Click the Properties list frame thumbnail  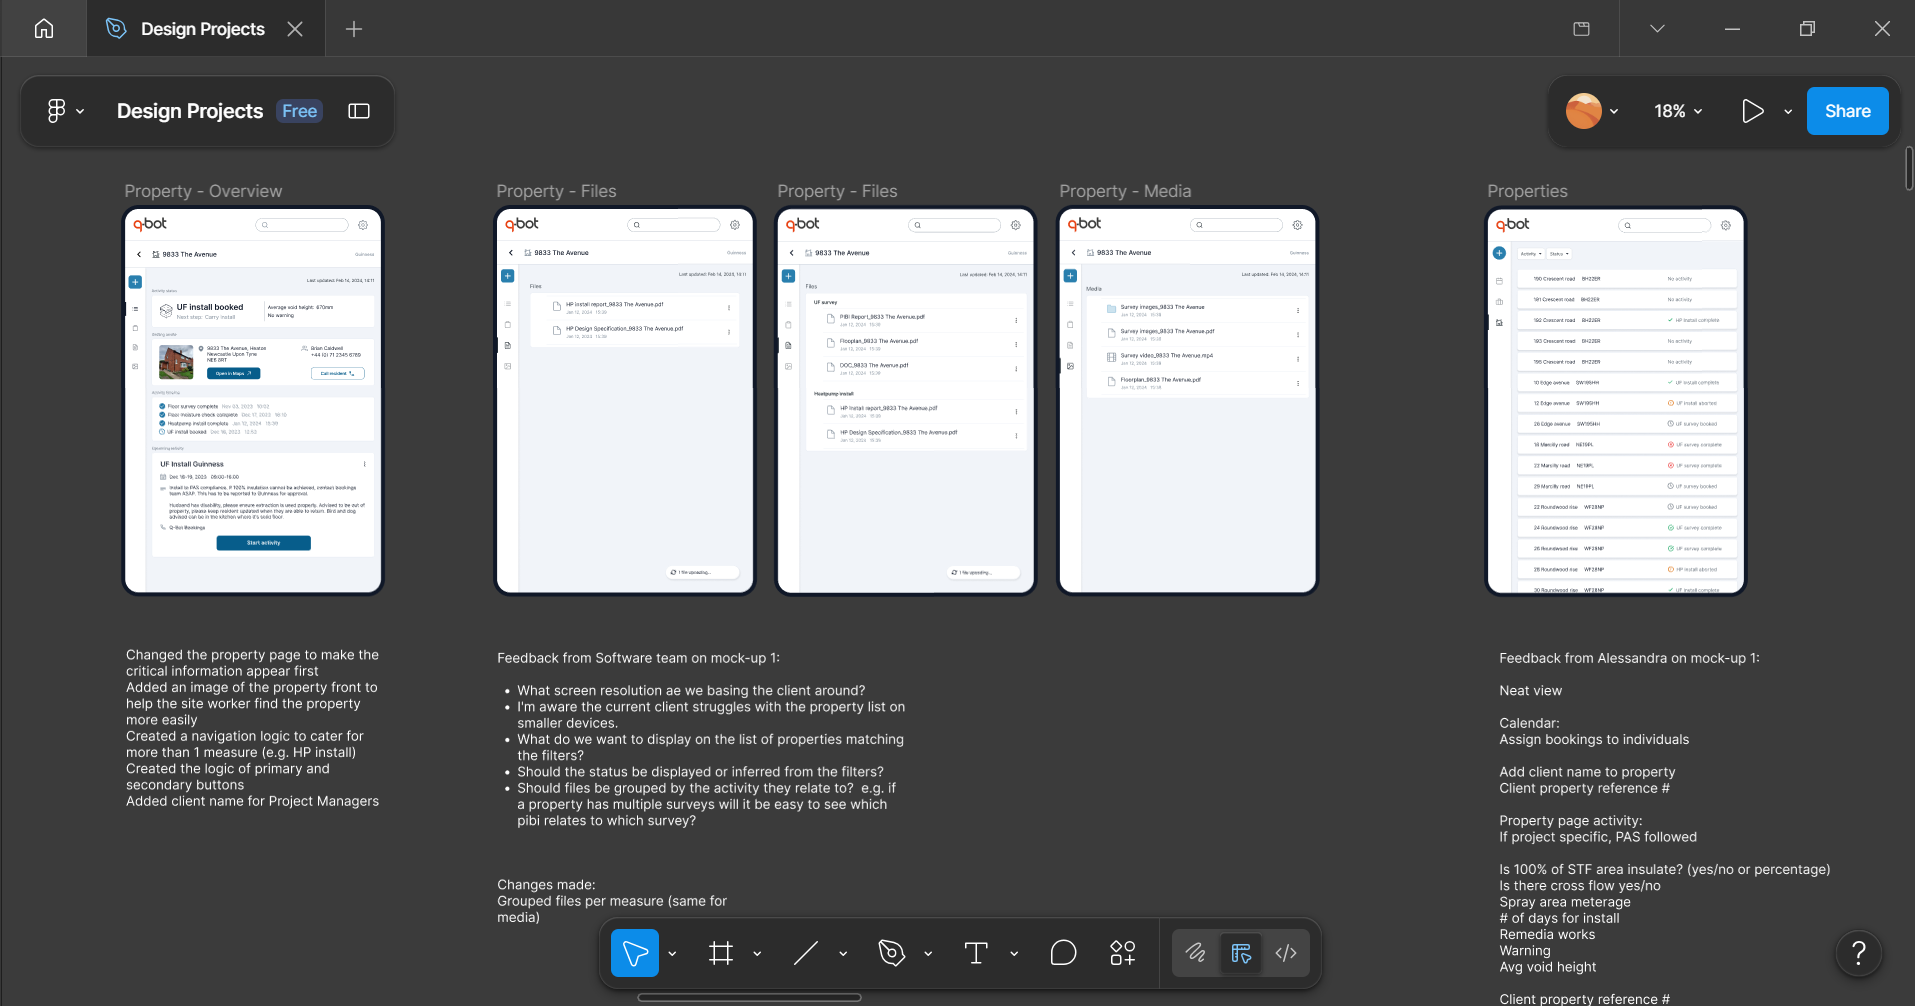[x=1616, y=401]
